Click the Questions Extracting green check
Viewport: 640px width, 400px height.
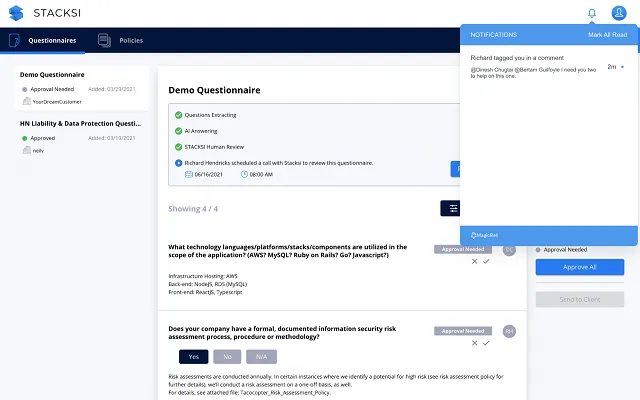click(x=178, y=115)
